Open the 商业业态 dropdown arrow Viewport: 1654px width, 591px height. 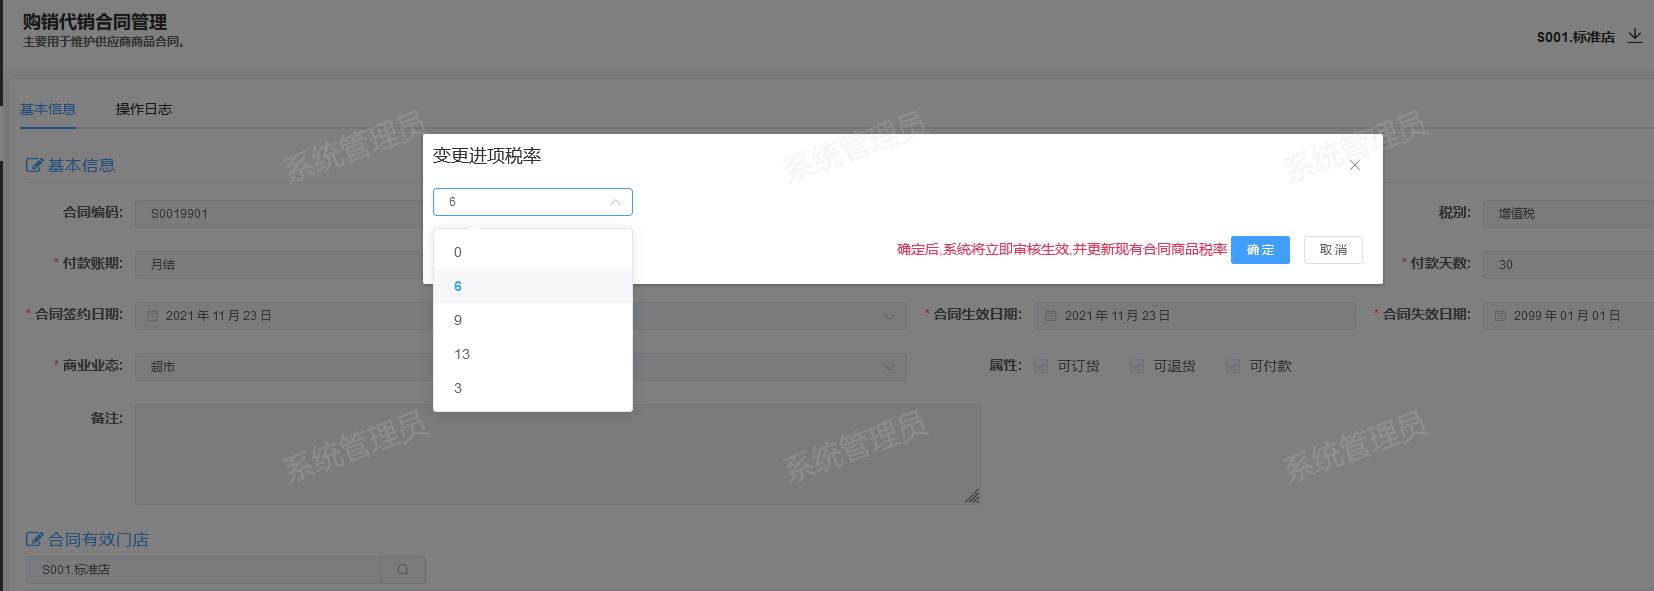(889, 367)
